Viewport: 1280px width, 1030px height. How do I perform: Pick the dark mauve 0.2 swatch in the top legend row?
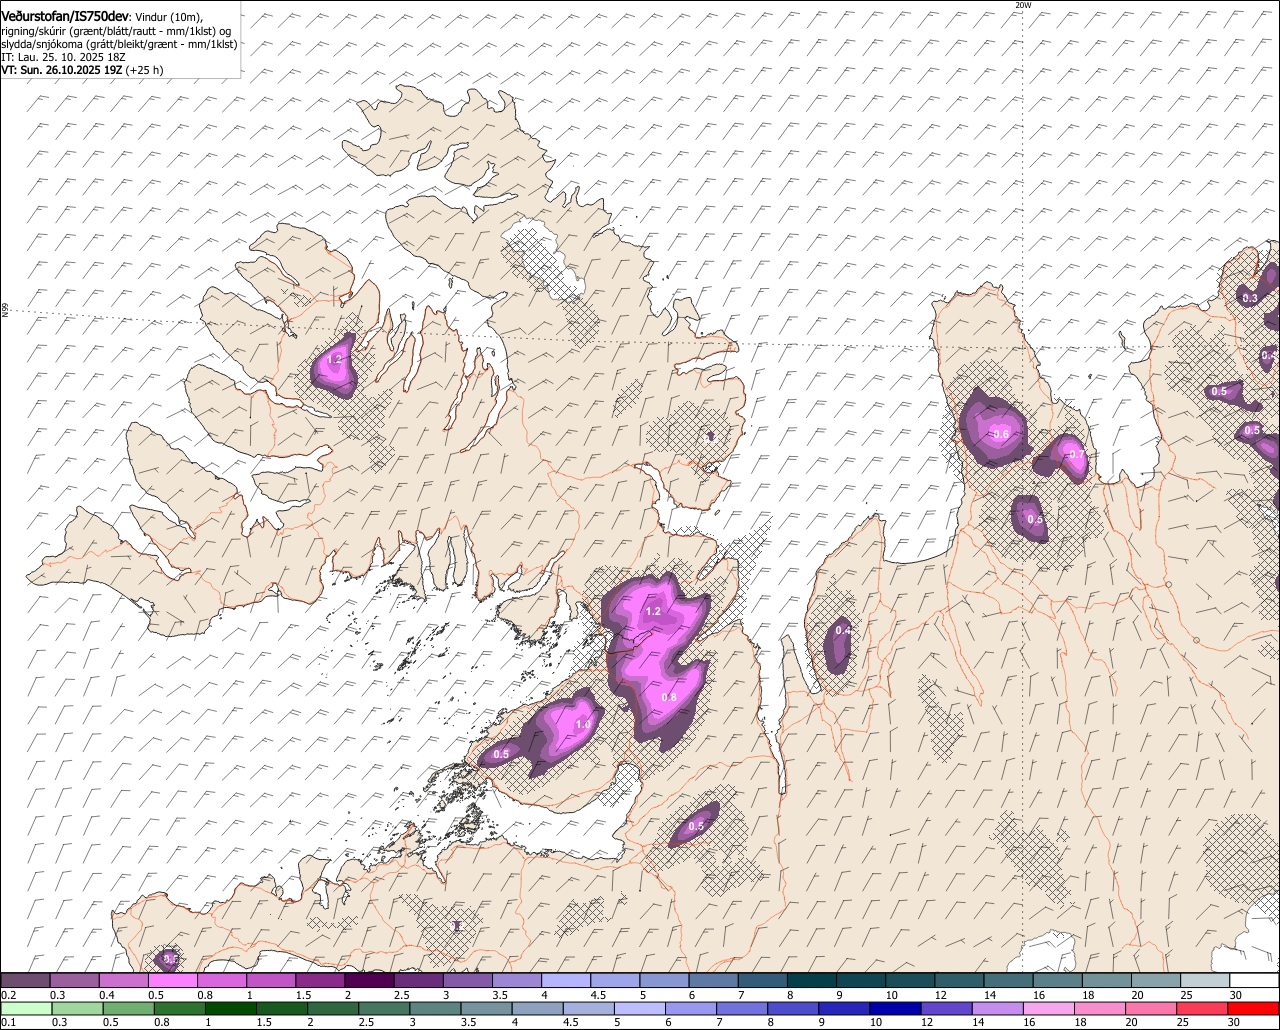coord(25,981)
